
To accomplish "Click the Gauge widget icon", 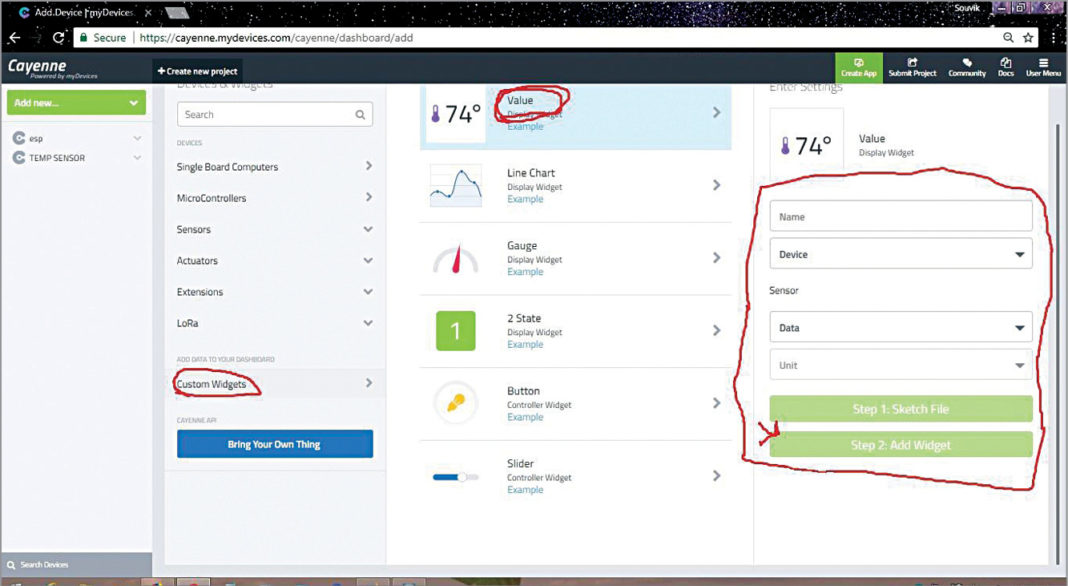I will 455,259.
